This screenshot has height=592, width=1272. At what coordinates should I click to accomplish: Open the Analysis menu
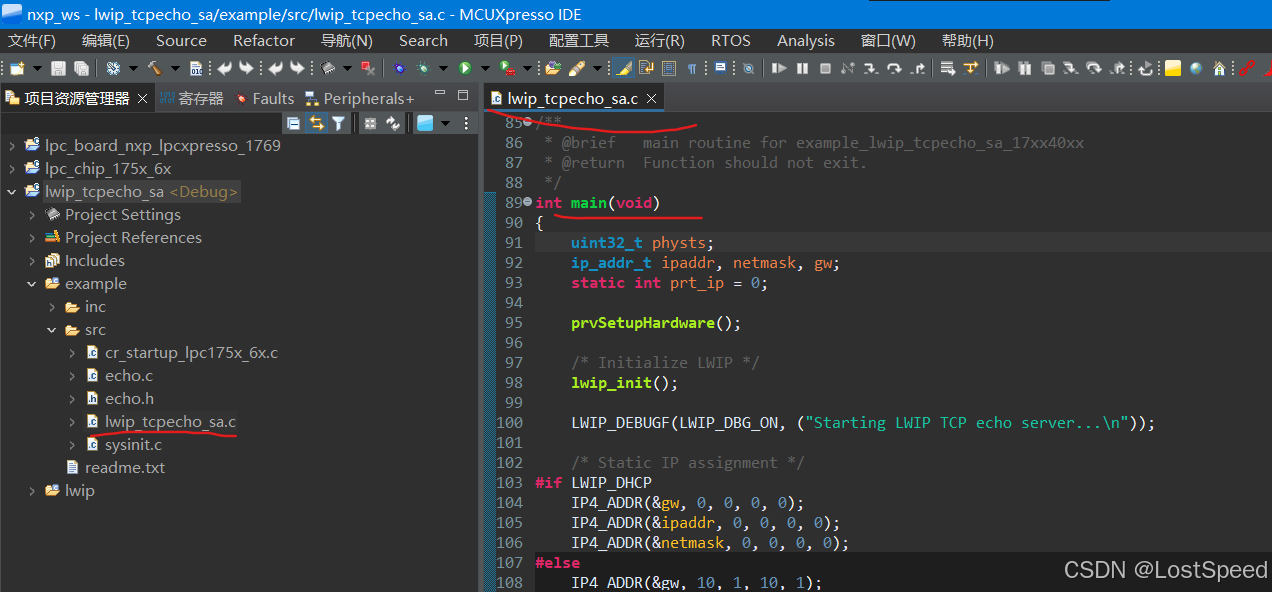click(806, 41)
